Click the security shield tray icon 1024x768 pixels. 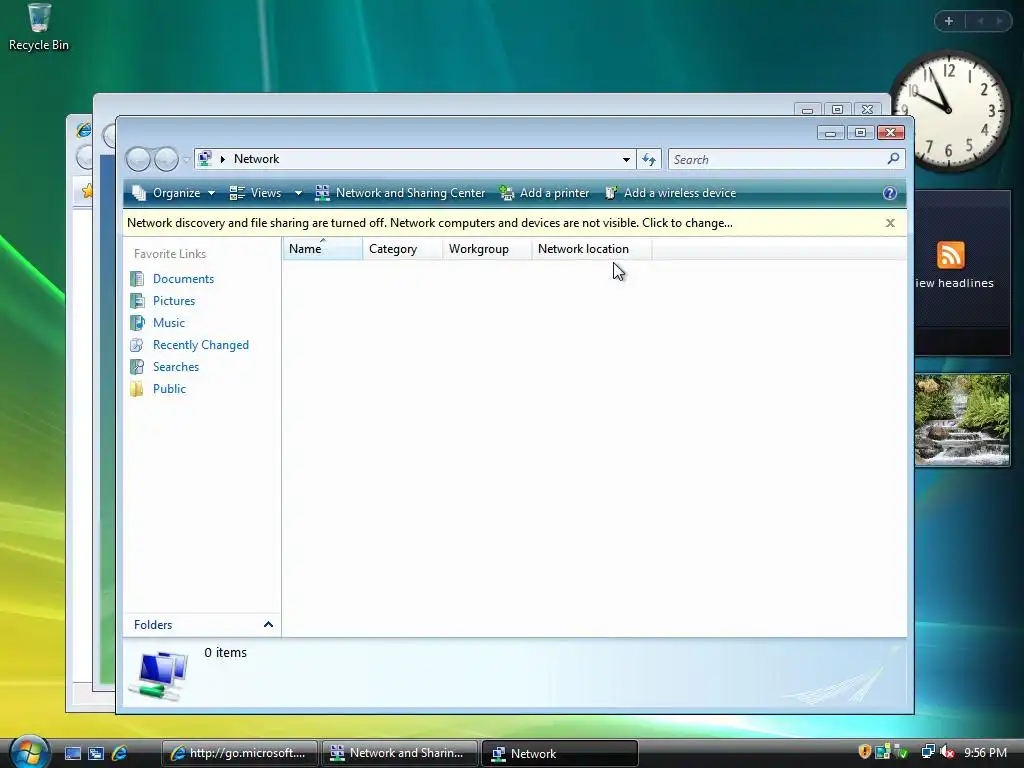coord(865,752)
